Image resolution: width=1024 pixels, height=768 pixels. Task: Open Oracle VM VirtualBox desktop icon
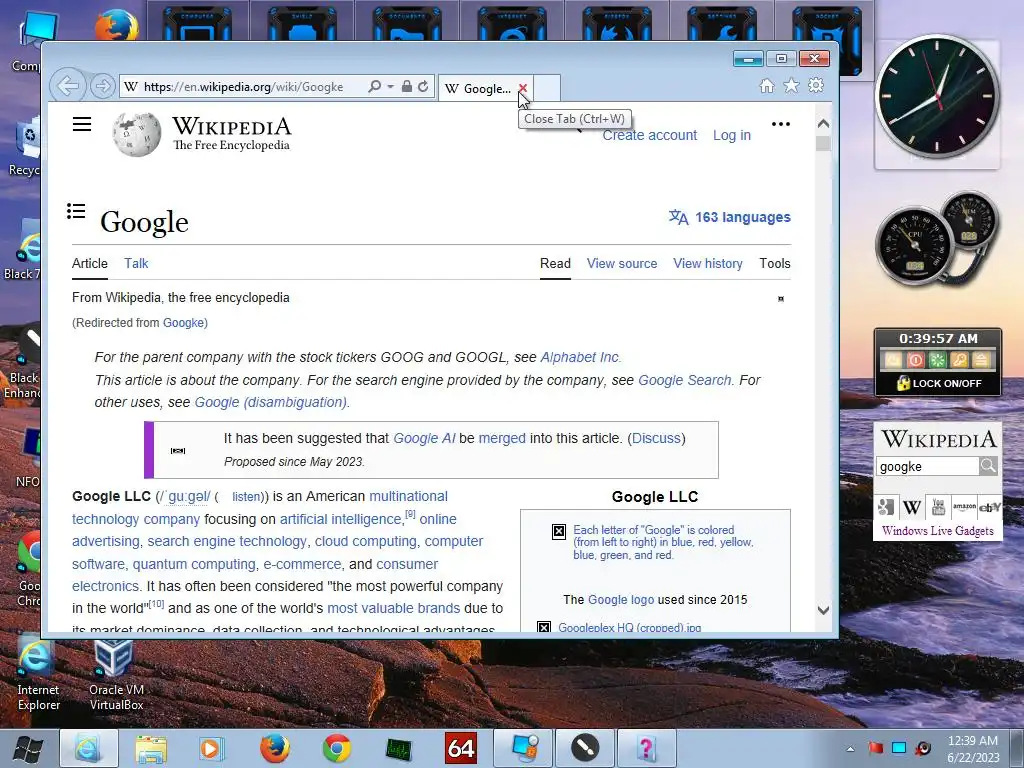coord(116,677)
